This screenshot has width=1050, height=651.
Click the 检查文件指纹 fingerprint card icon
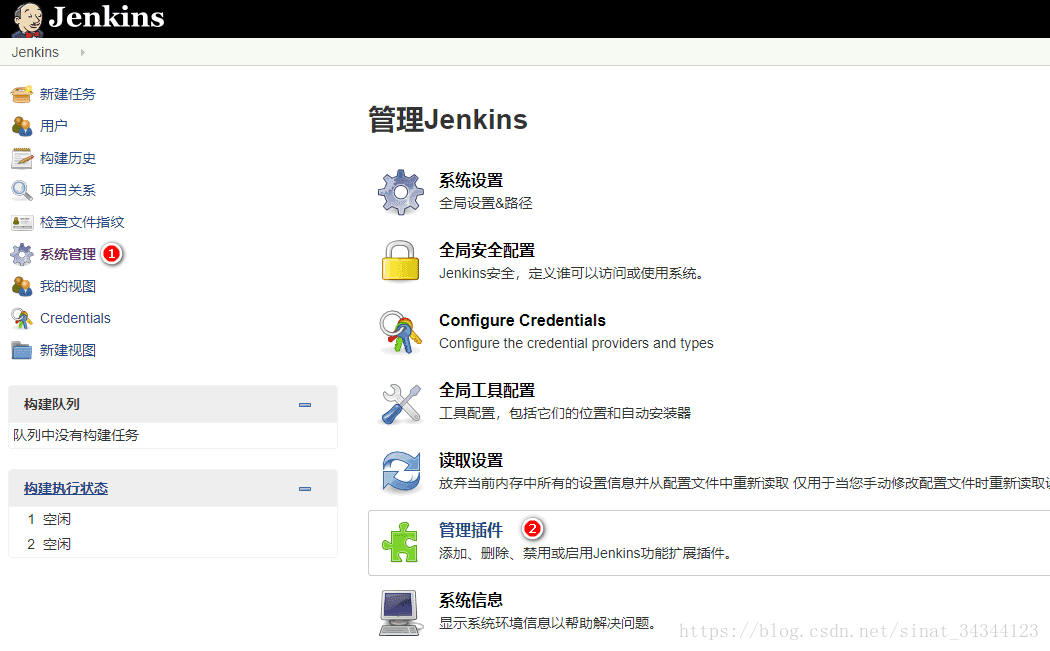tap(21, 222)
